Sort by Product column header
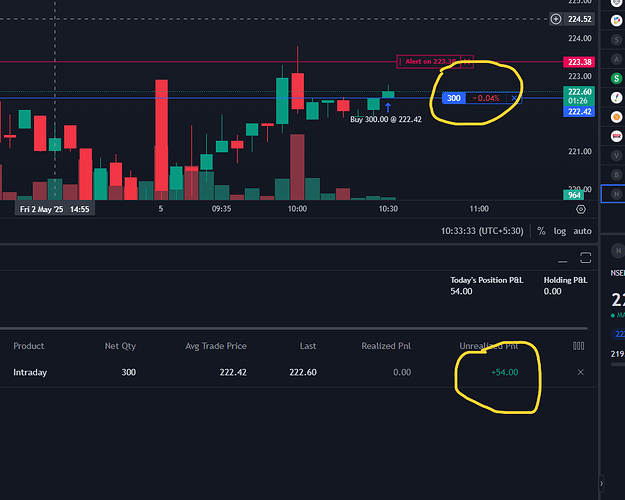Image resolution: width=625 pixels, height=500 pixels. 29,346
